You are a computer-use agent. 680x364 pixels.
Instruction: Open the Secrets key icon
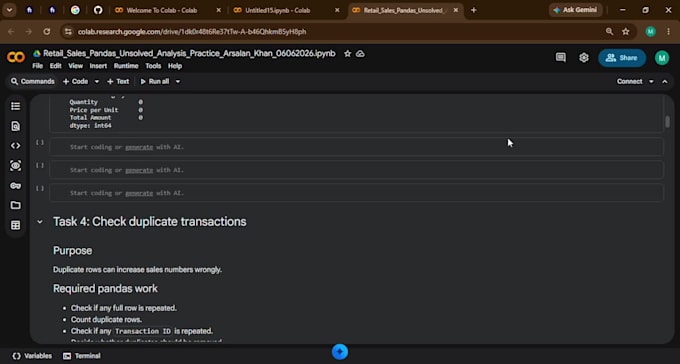tap(16, 186)
